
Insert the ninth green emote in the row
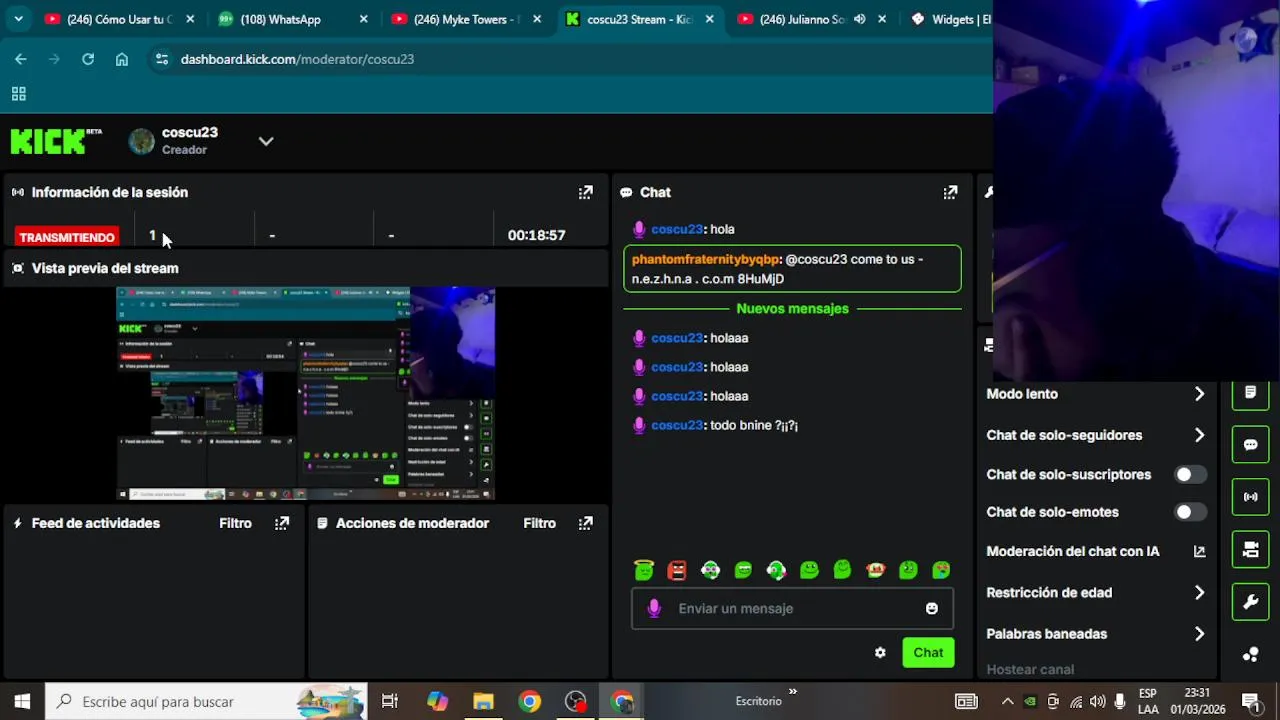(908, 570)
